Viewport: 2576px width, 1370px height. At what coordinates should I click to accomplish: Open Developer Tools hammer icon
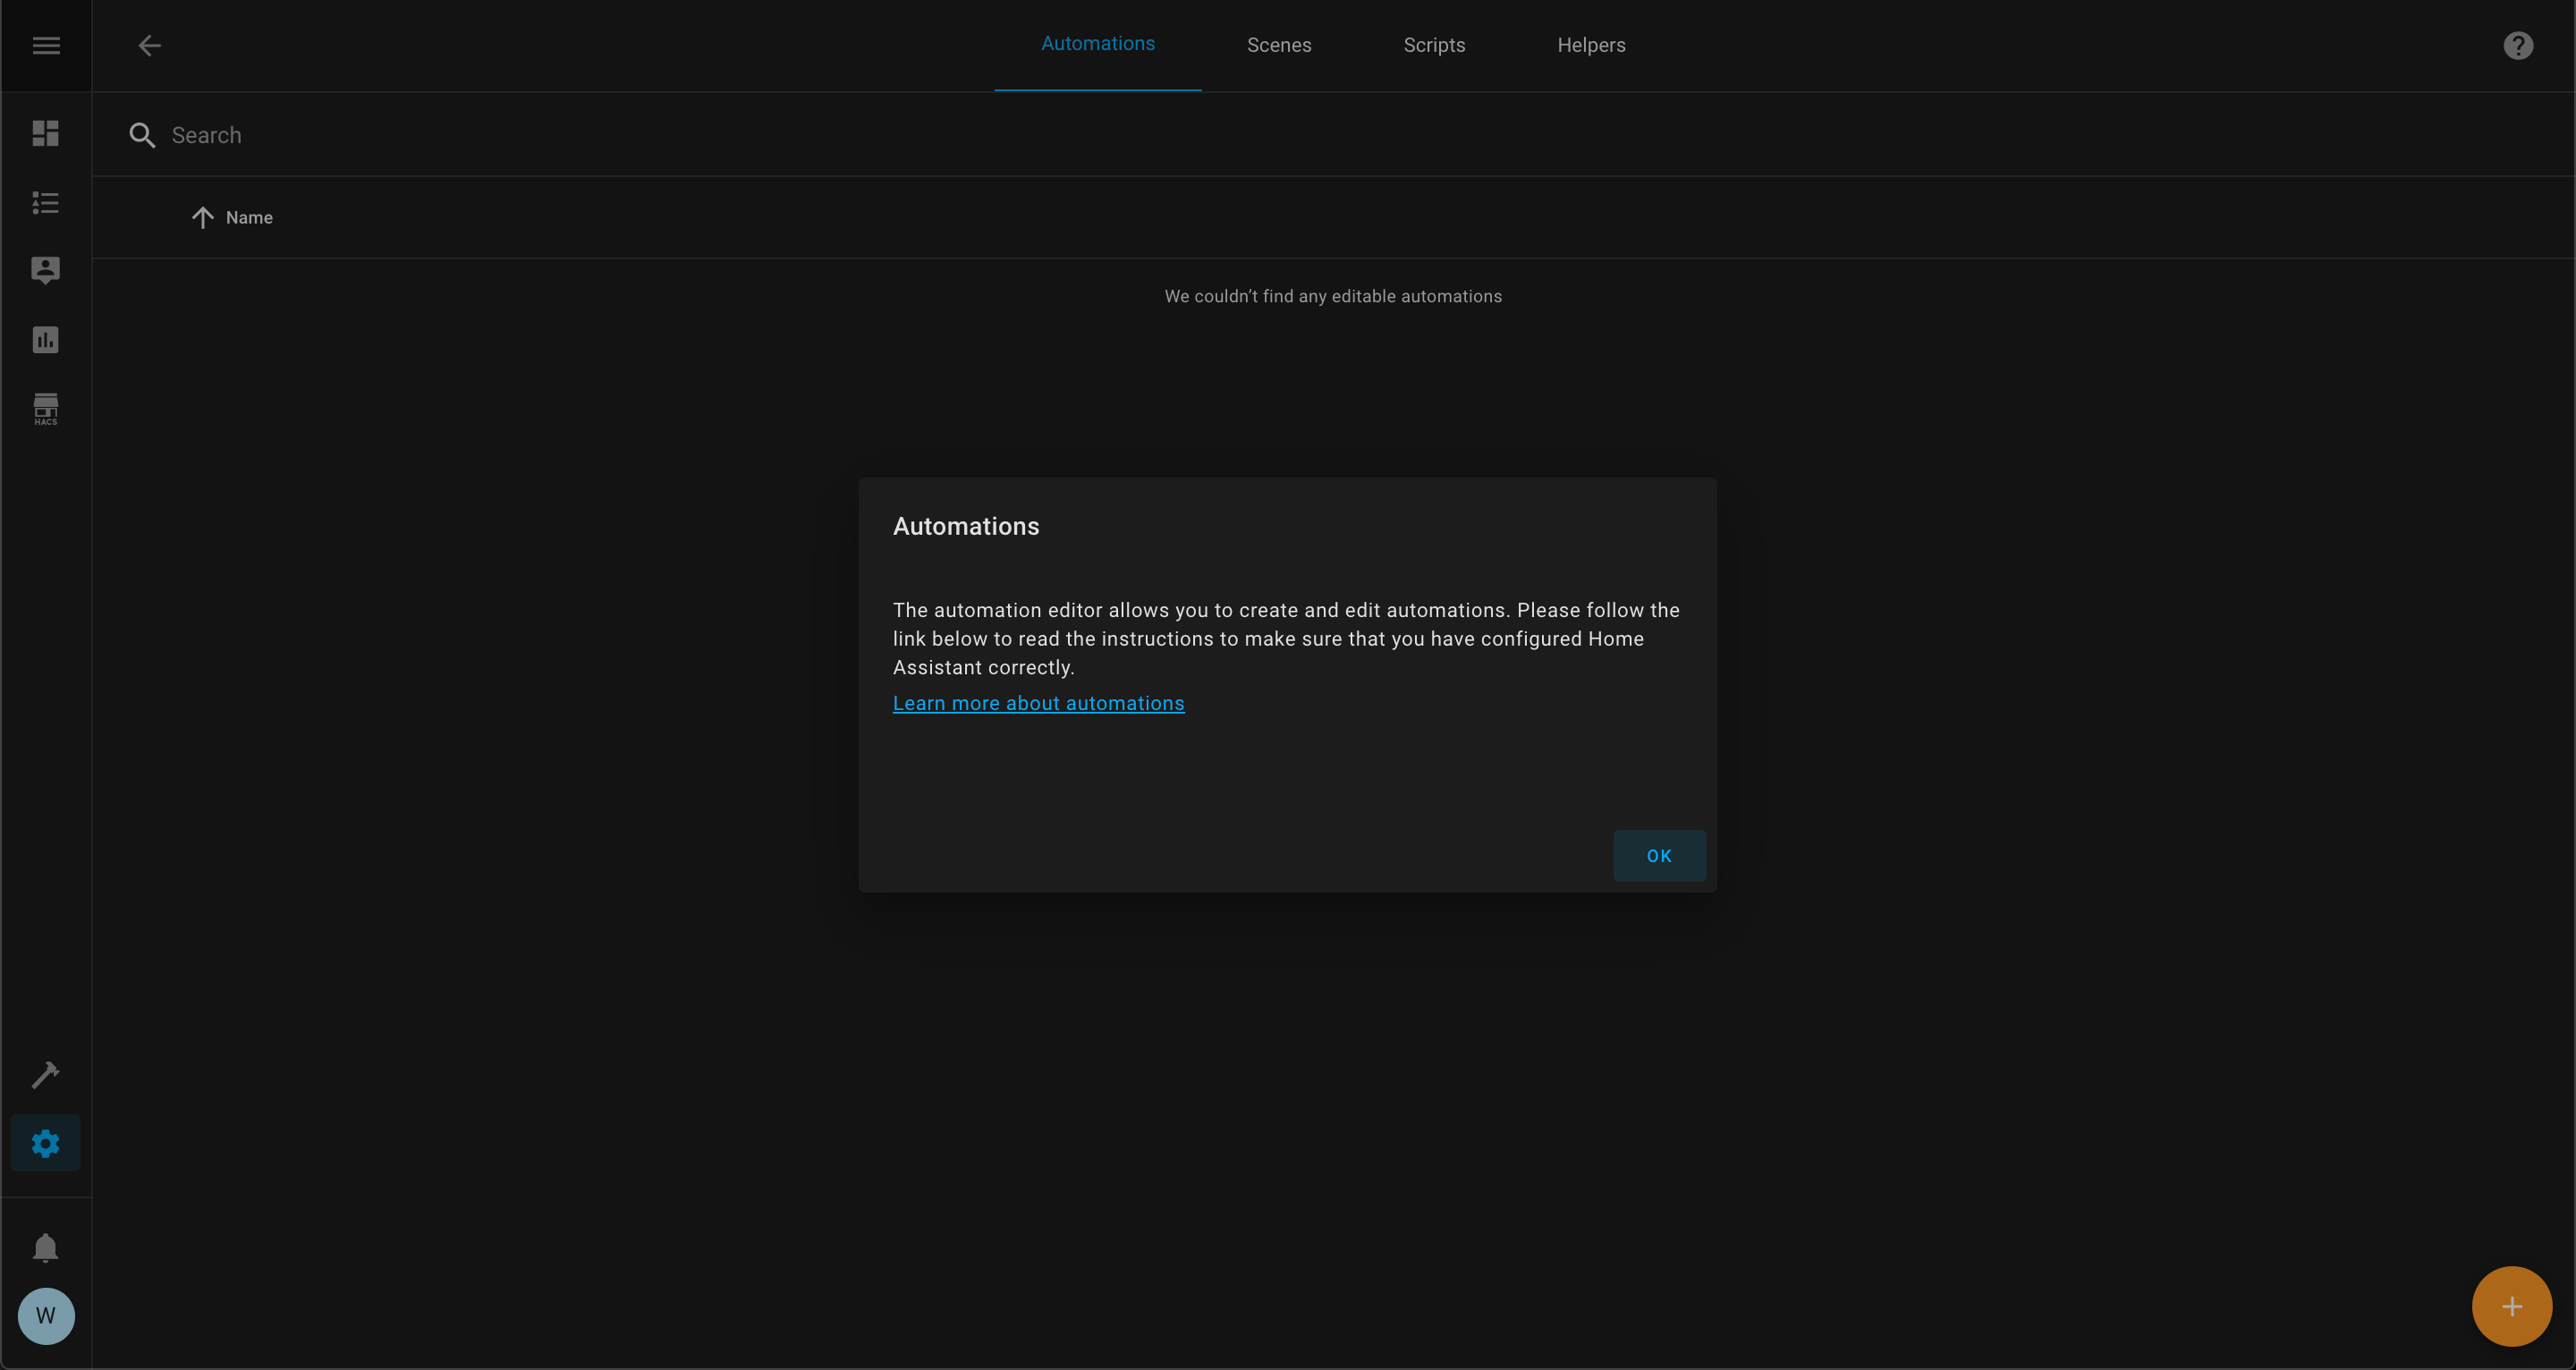(x=46, y=1075)
